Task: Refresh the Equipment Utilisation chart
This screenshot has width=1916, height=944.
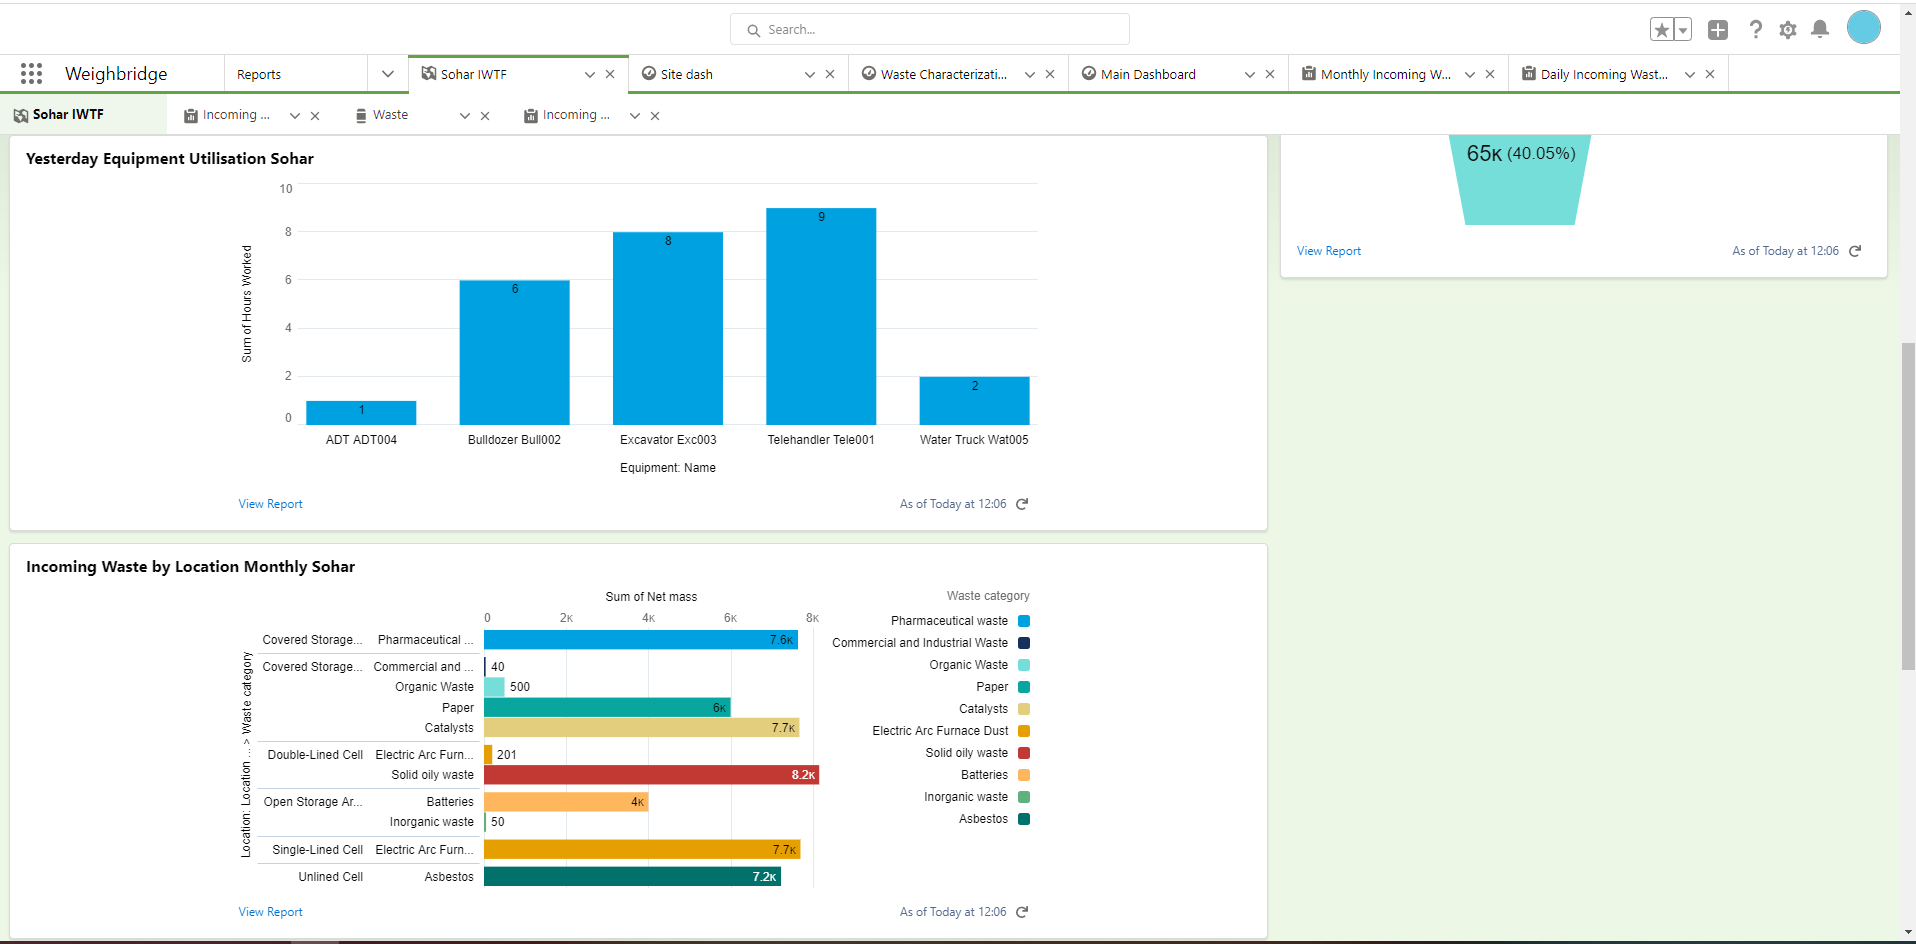Action: click(x=1022, y=504)
